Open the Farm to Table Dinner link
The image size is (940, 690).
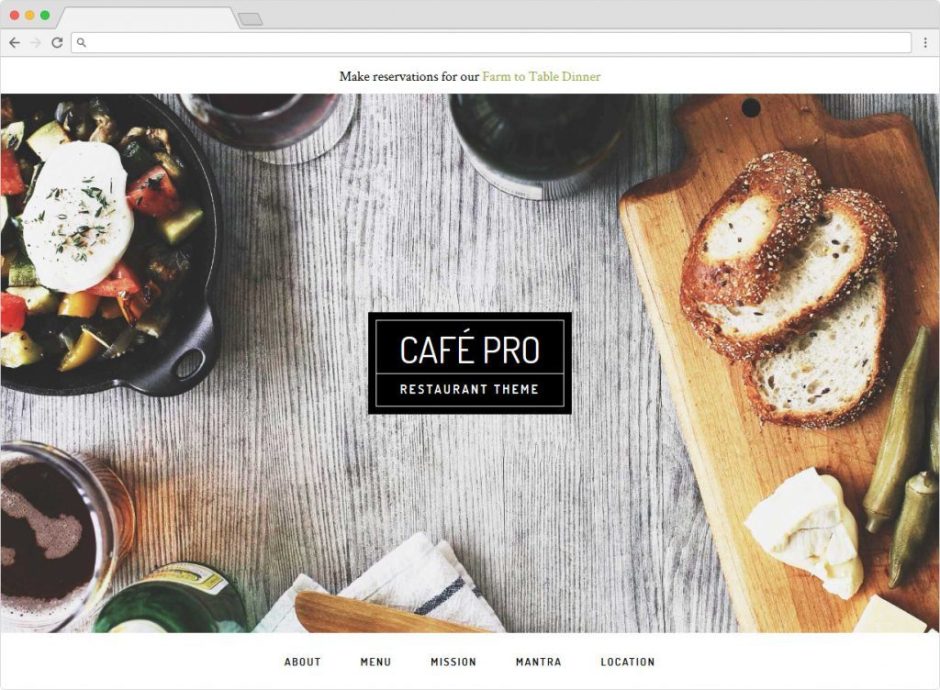pos(541,77)
